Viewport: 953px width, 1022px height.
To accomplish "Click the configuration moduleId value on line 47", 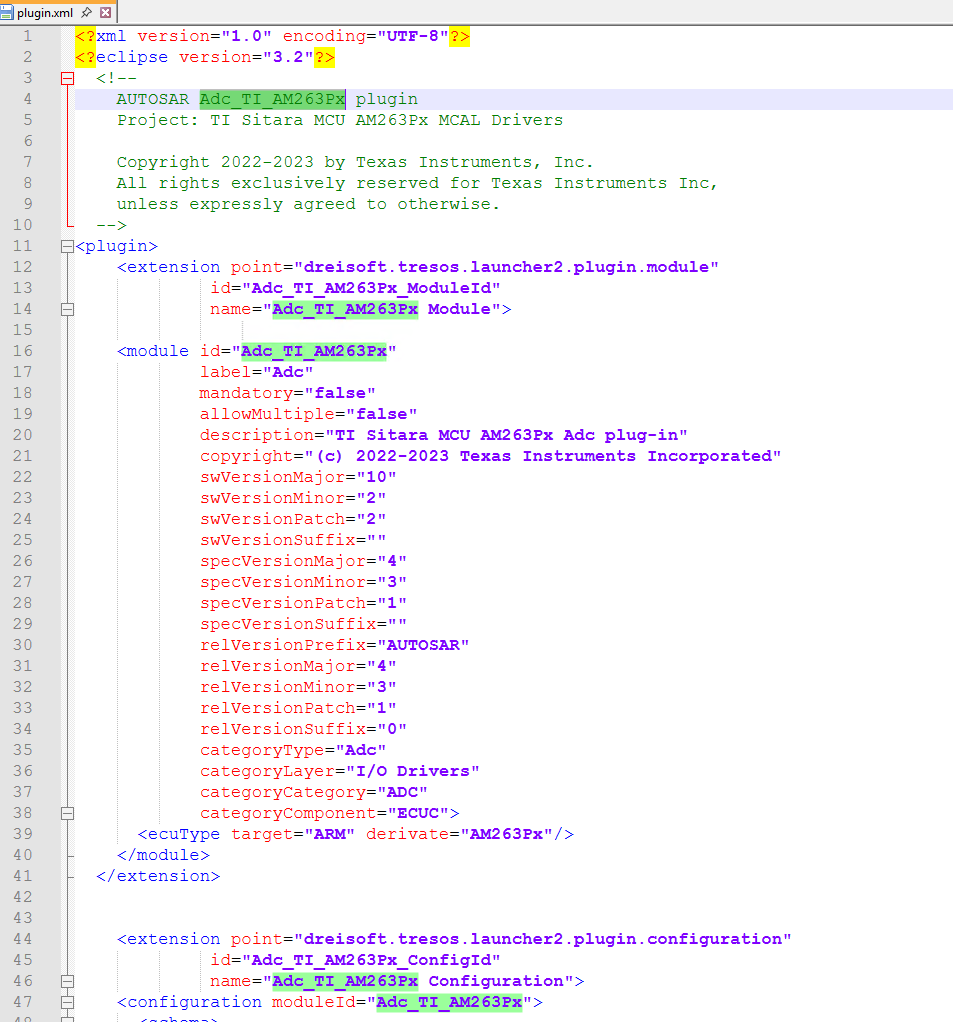I will point(449,1002).
